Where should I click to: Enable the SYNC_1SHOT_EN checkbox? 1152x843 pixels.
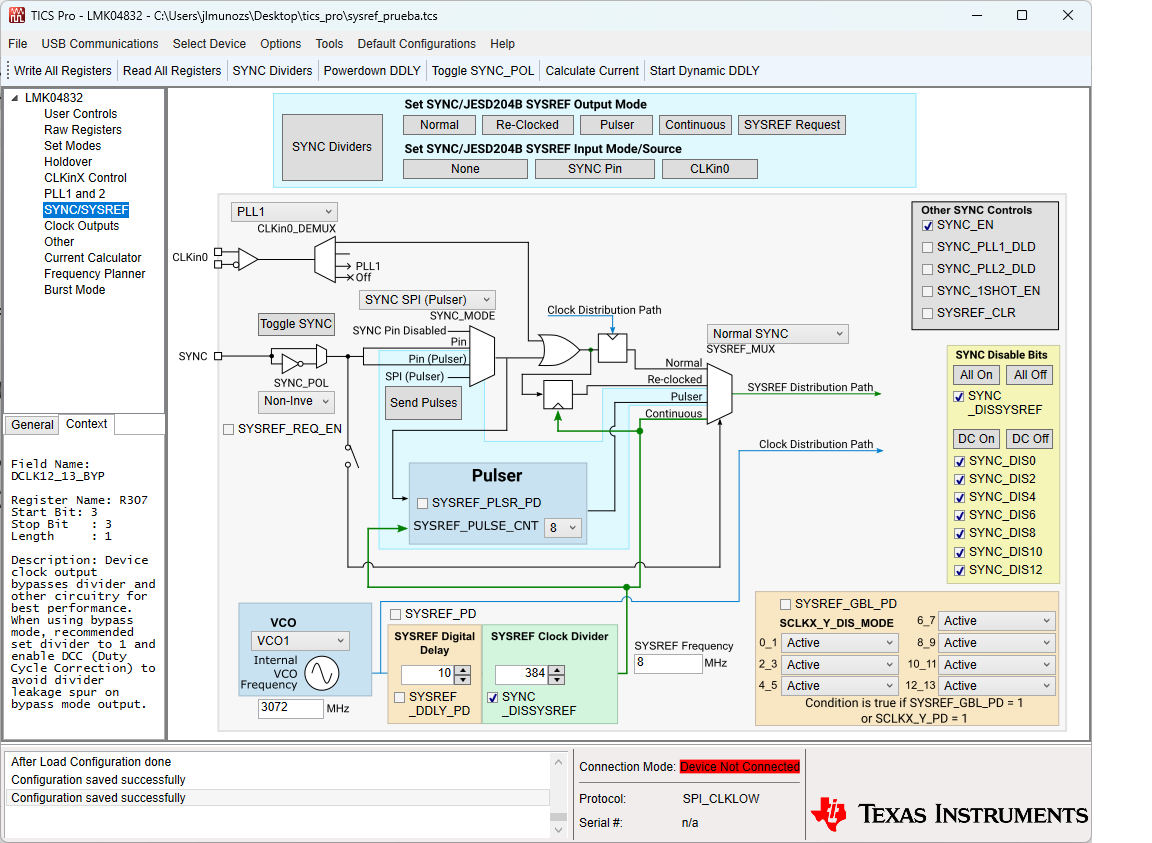[x=927, y=292]
